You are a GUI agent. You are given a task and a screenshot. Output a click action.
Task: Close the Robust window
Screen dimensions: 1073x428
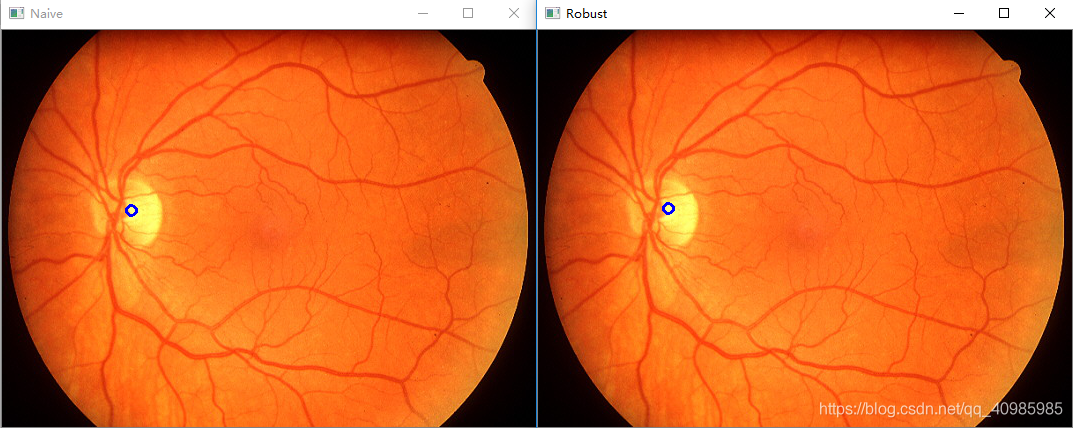tap(1050, 13)
